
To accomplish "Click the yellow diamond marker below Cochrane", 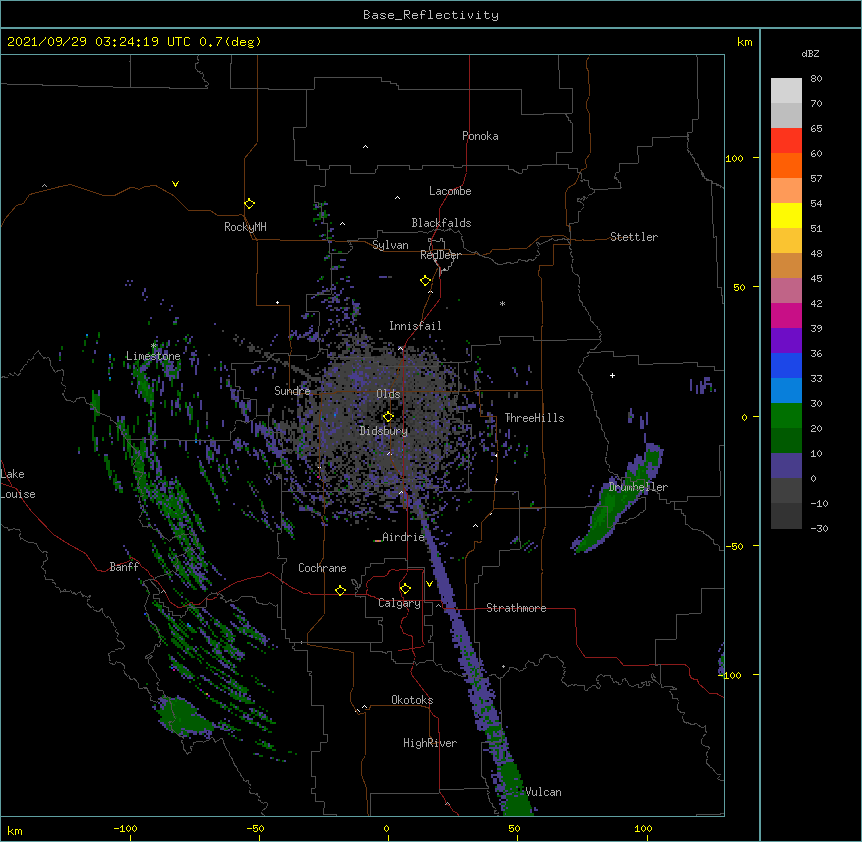I will pos(340,590).
